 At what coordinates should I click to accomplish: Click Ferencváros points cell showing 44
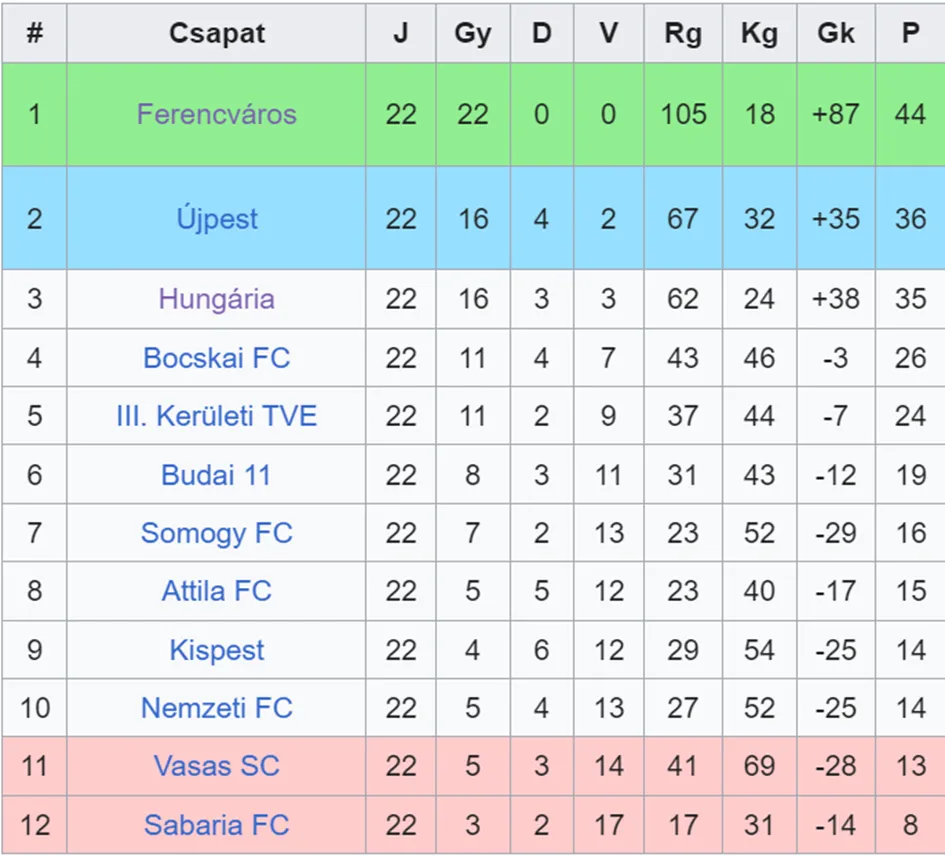pos(910,114)
